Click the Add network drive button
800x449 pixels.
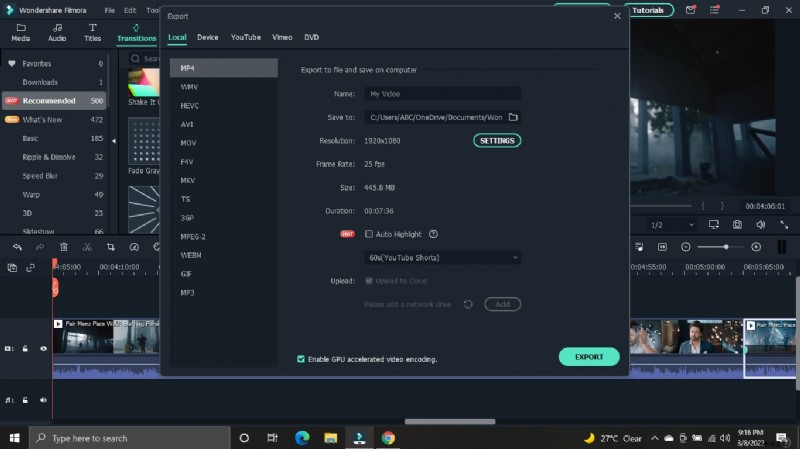point(503,304)
